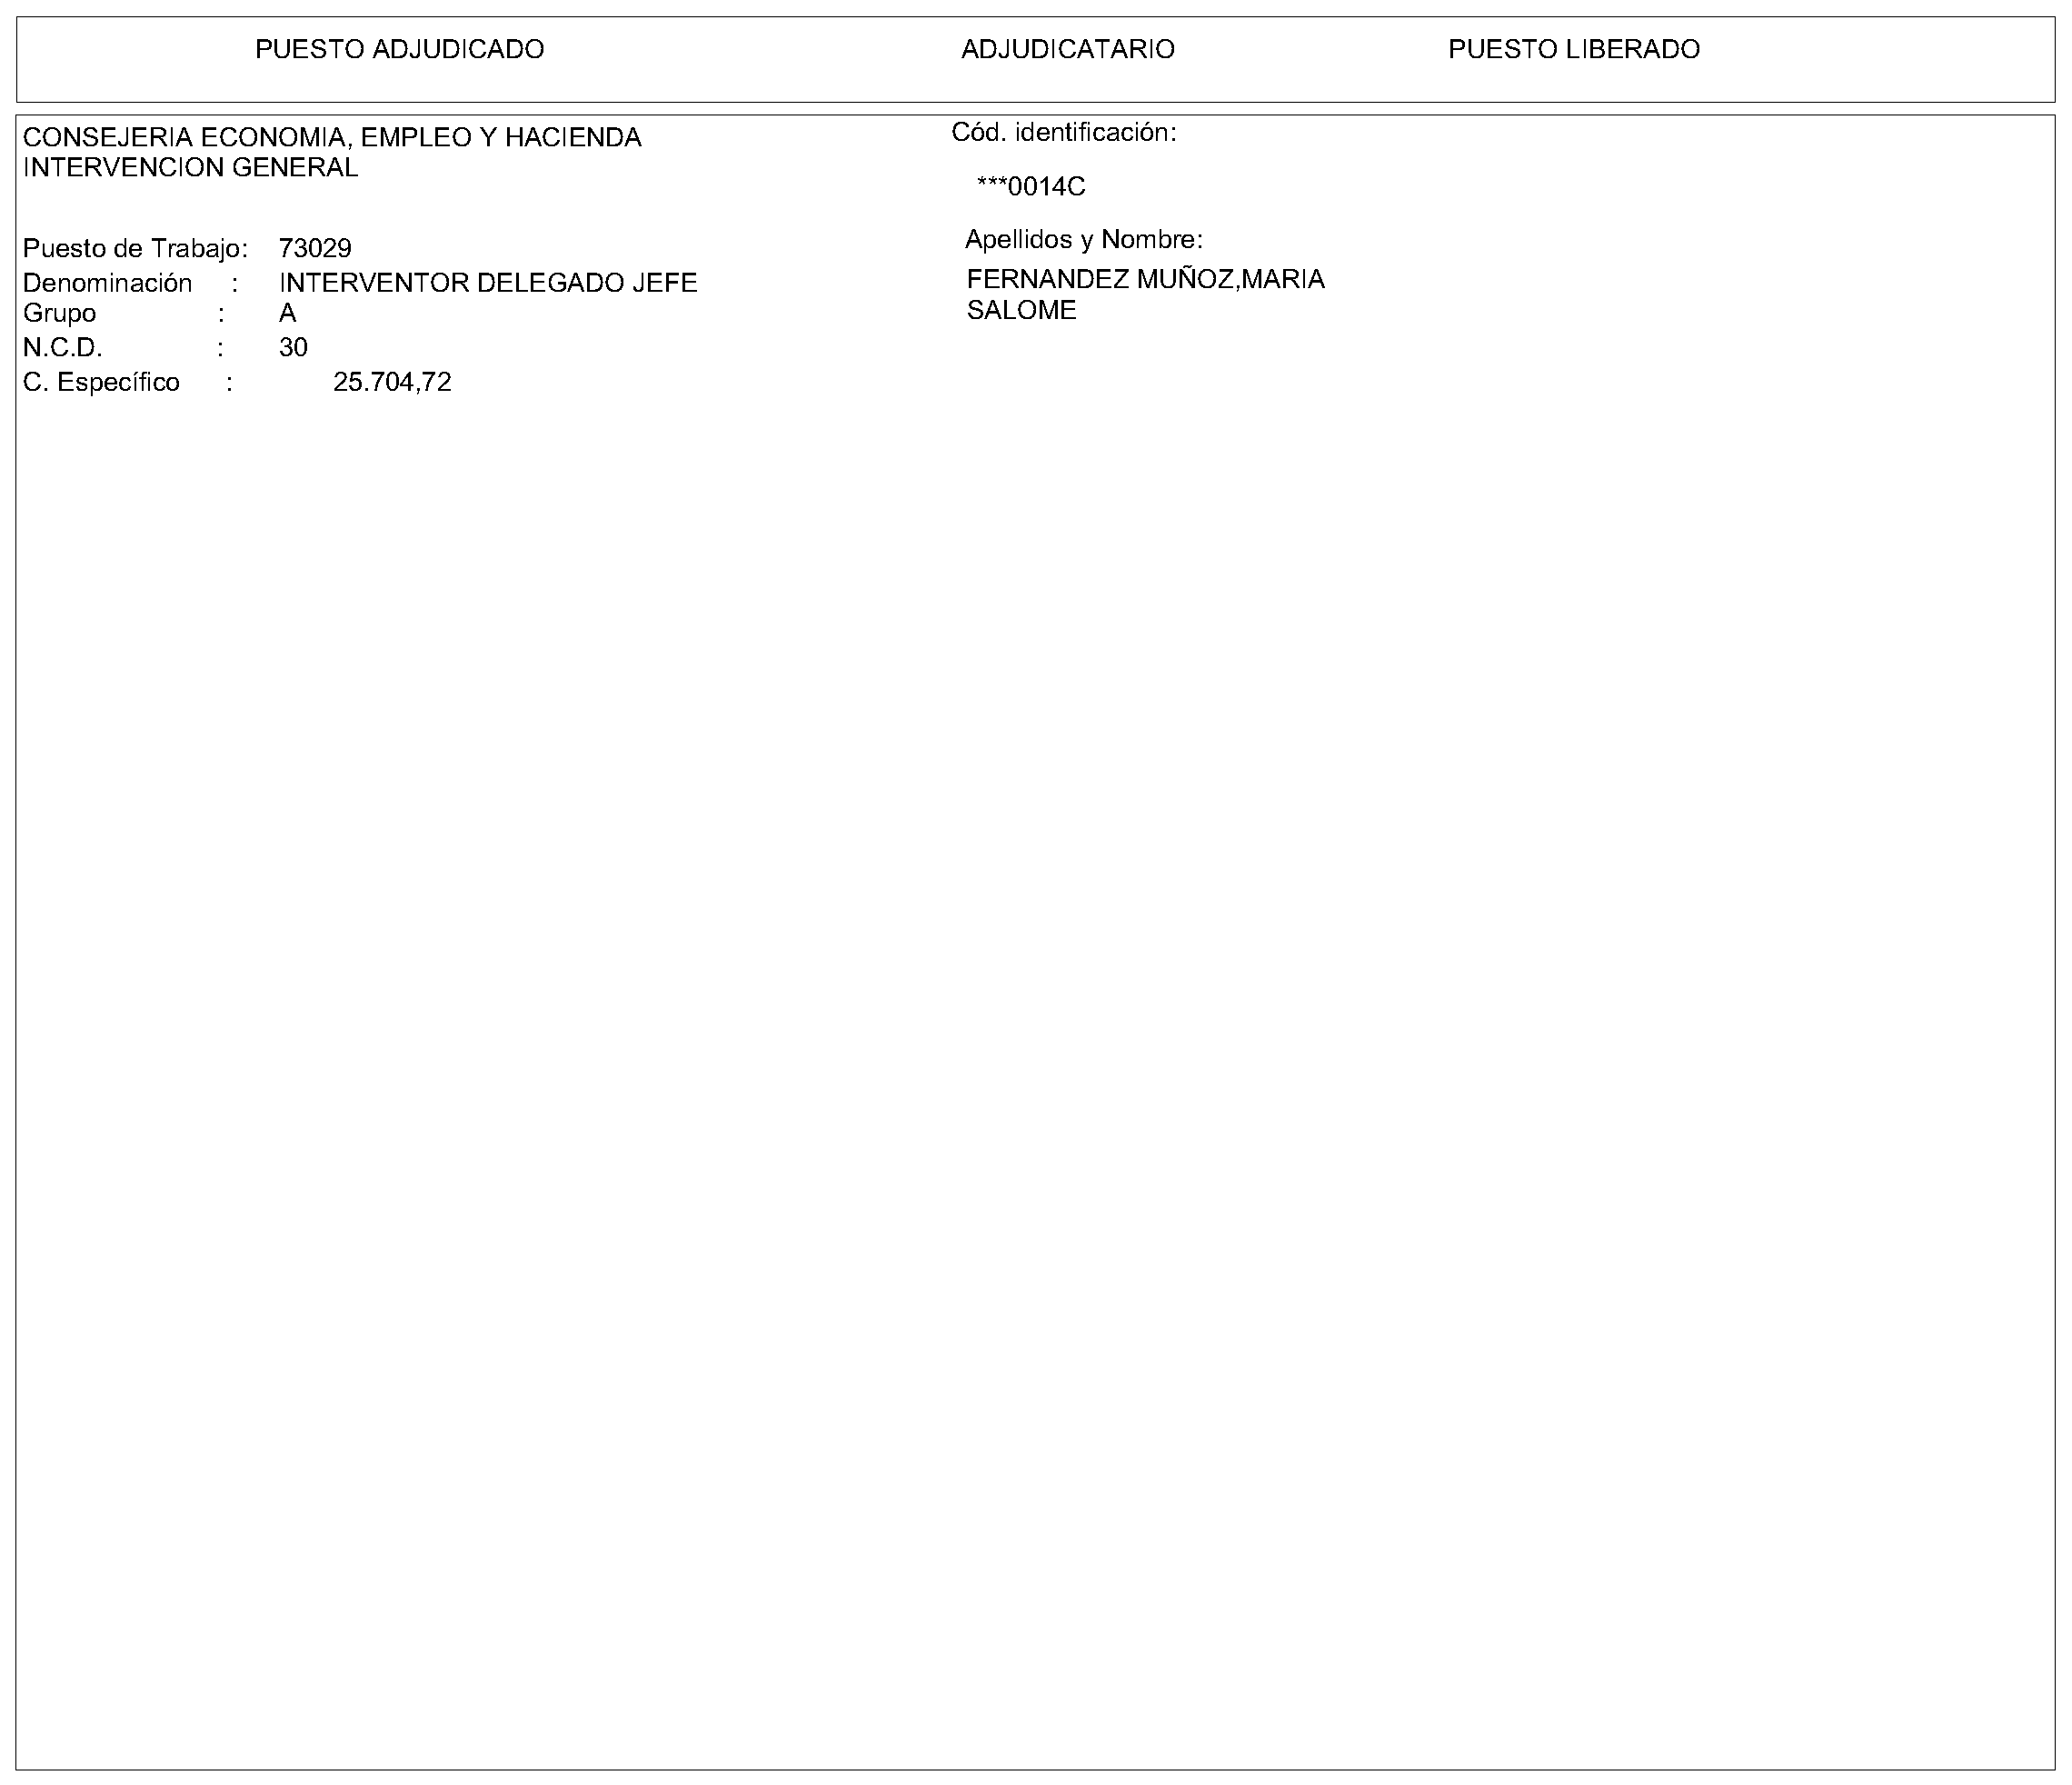Click identification code ***0014C
This screenshot has width=2072, height=1785.
tap(1030, 187)
